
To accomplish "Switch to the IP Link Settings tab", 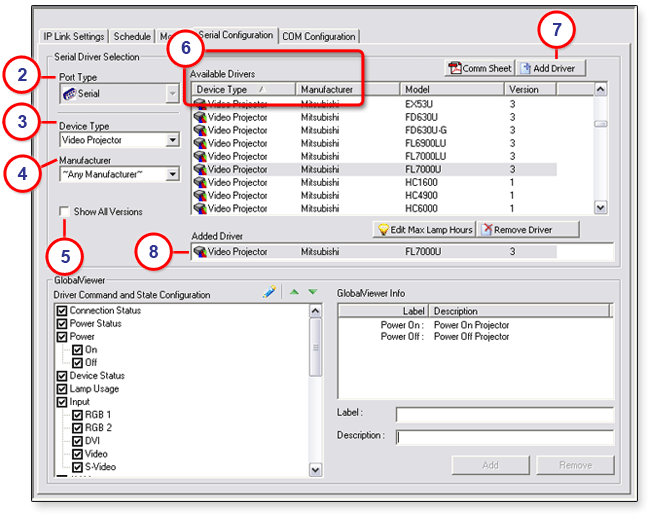I will [x=74, y=37].
